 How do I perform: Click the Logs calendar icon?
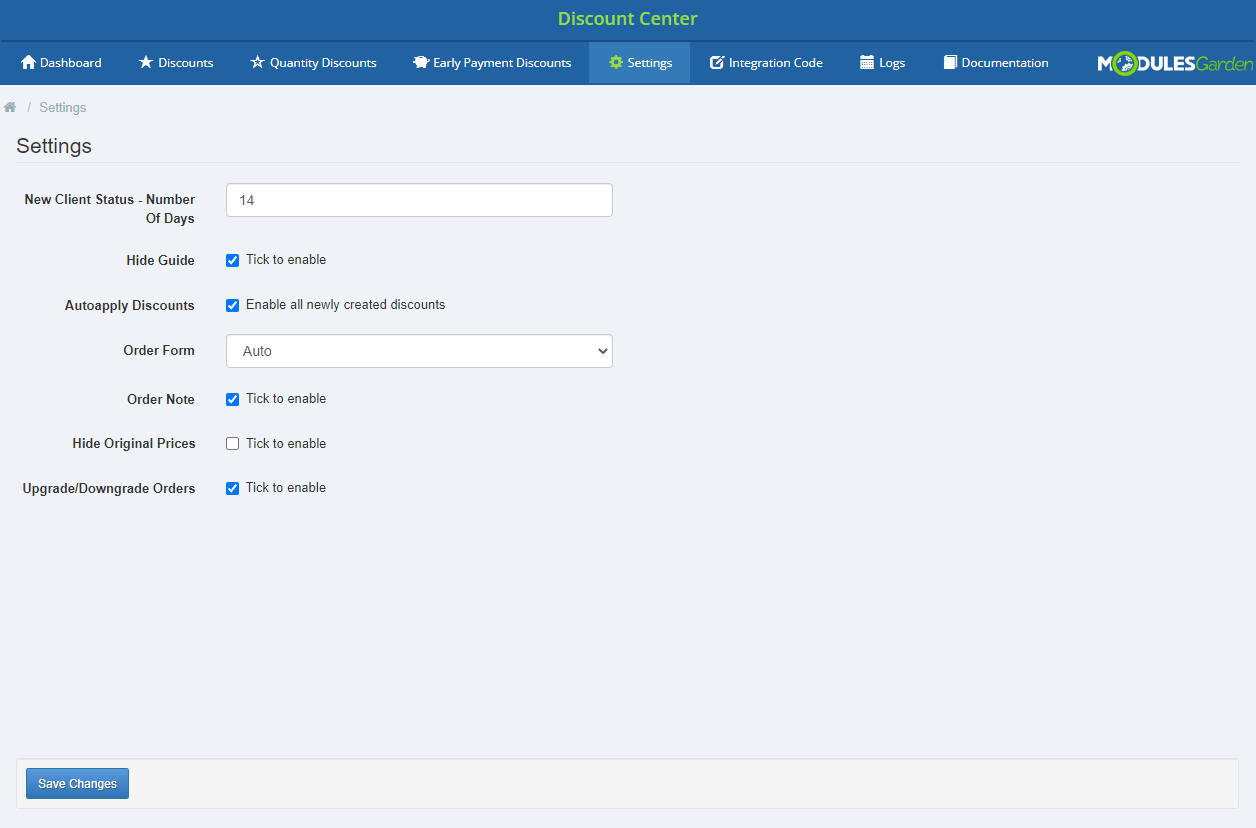[x=867, y=63]
